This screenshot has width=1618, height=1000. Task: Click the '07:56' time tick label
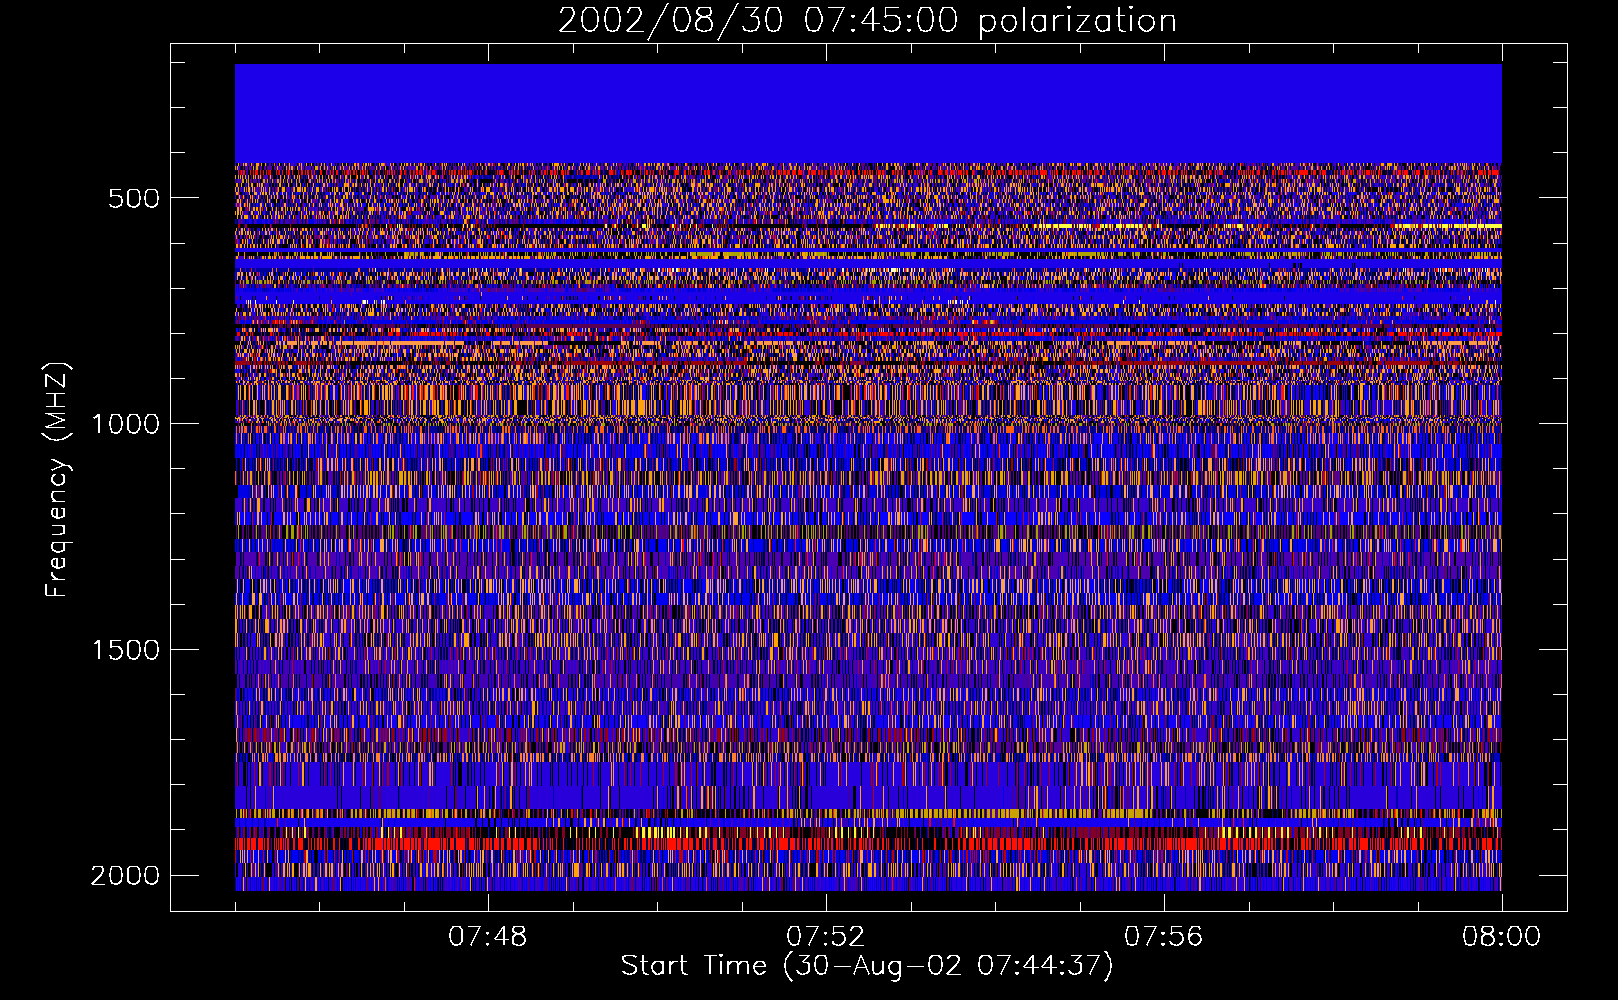(1163, 937)
